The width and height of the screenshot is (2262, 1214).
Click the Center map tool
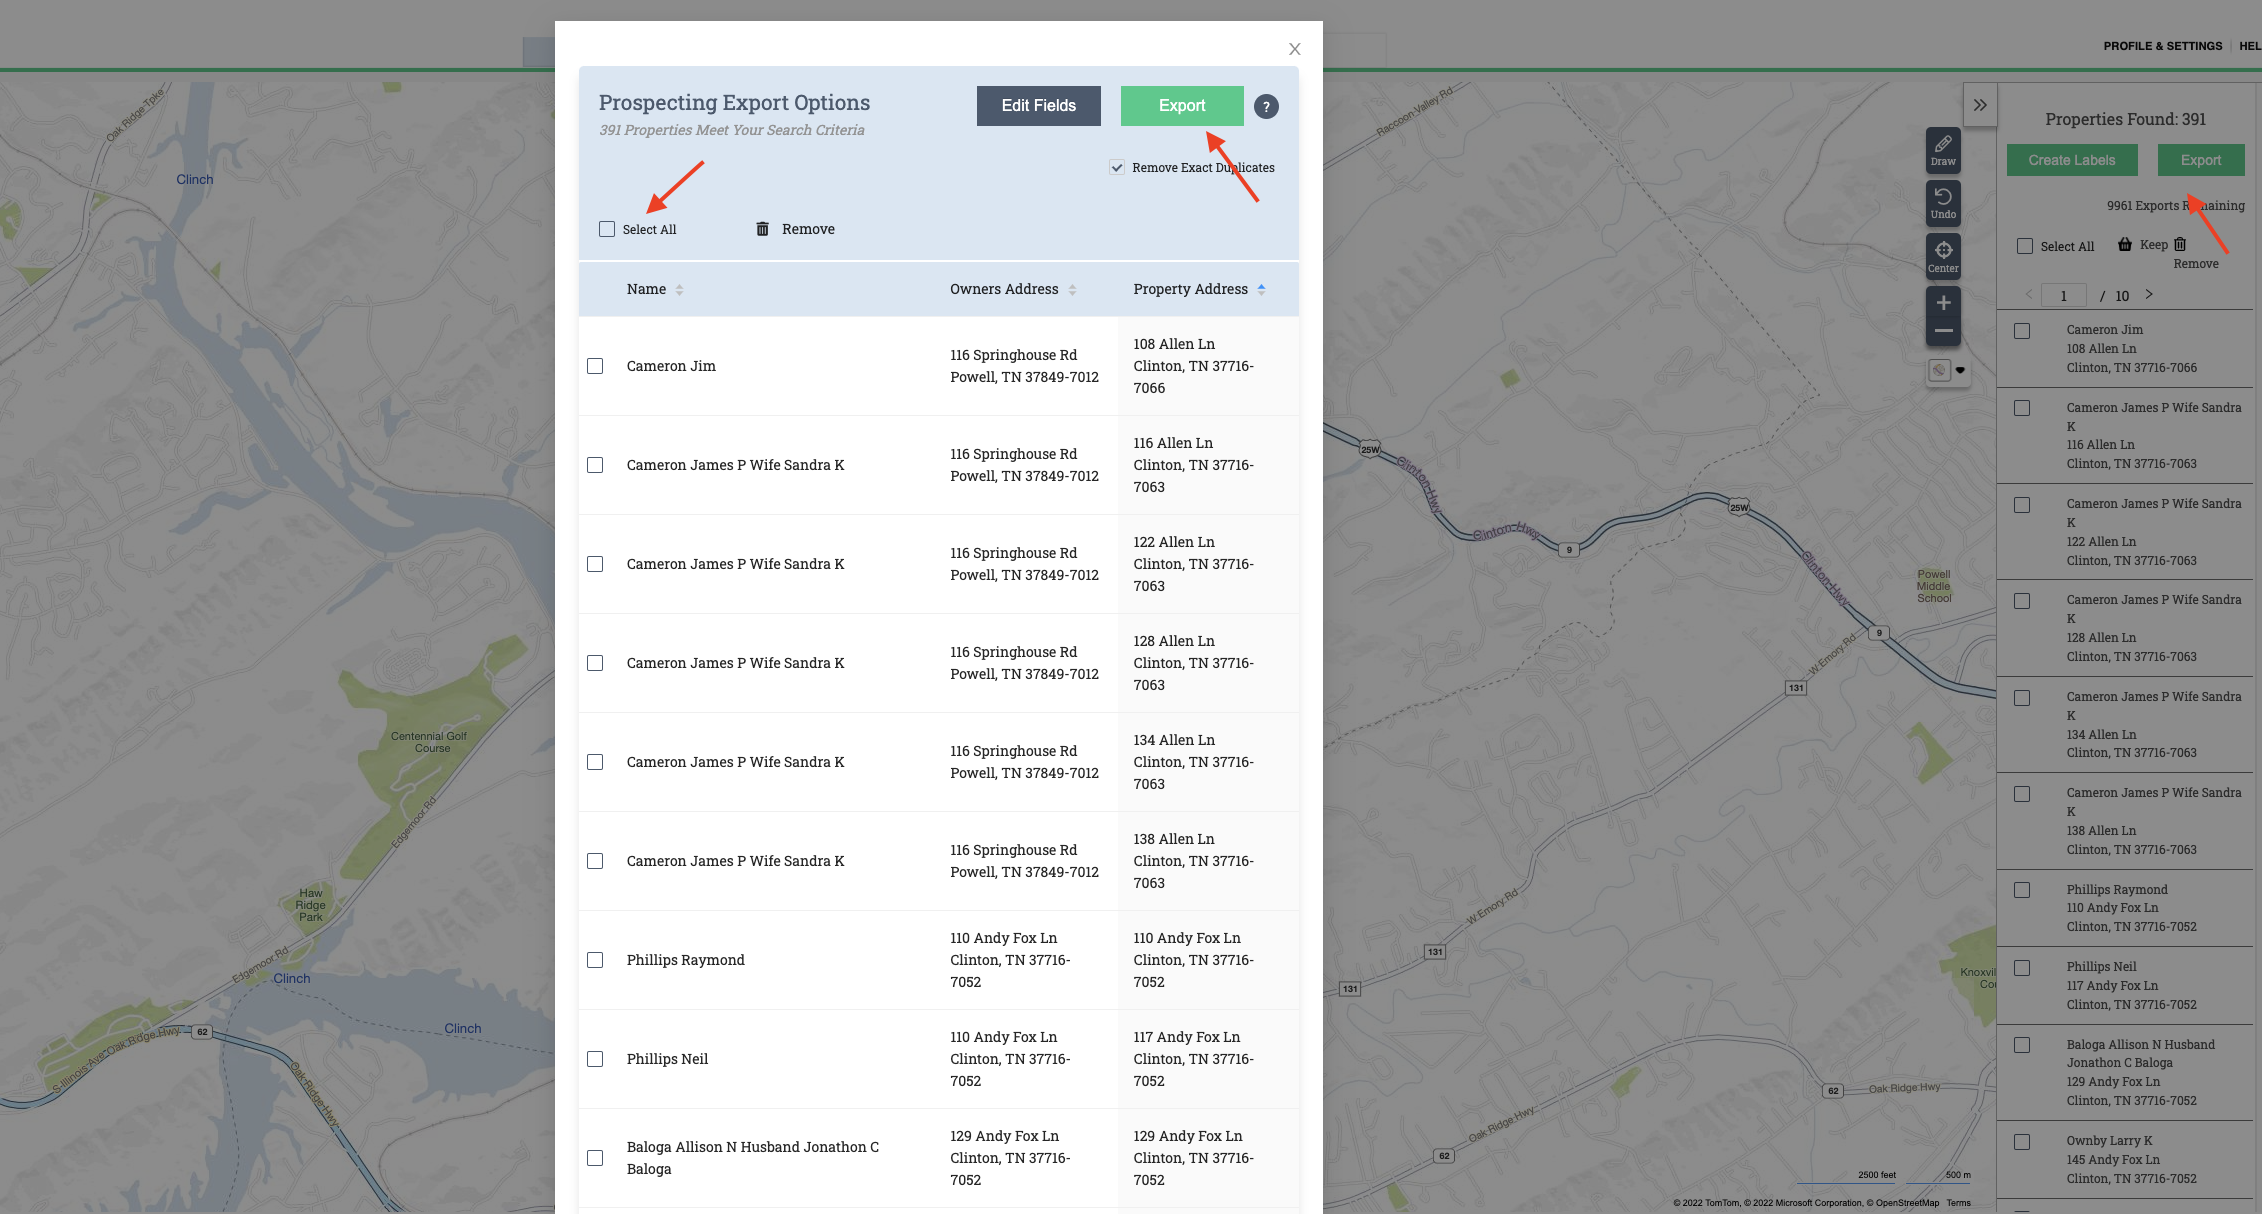pos(1943,256)
